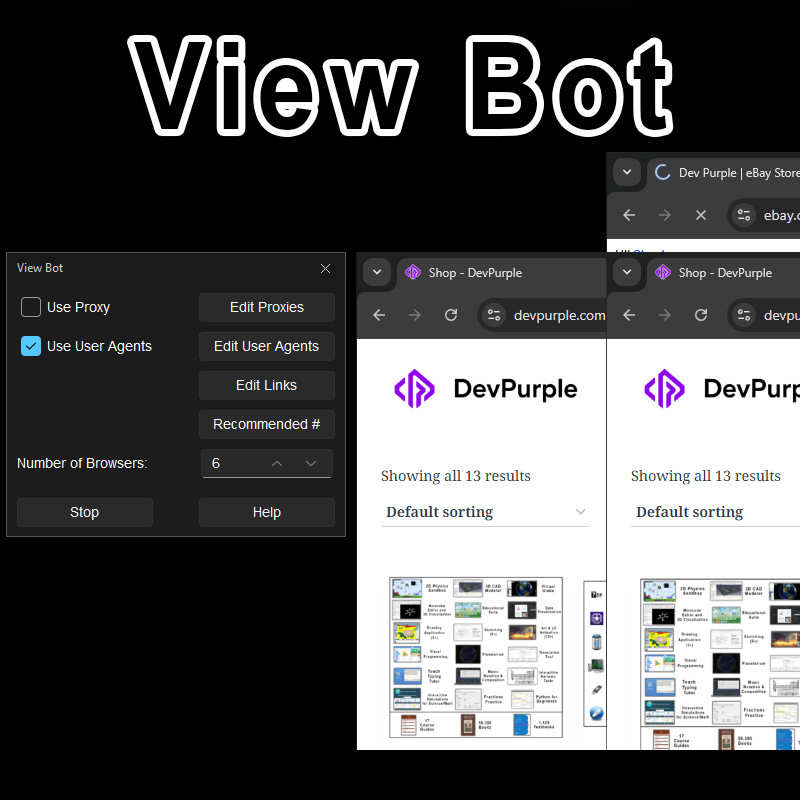800x800 pixels.
Task: Reload page in first DevPurple browser
Action: point(451,315)
